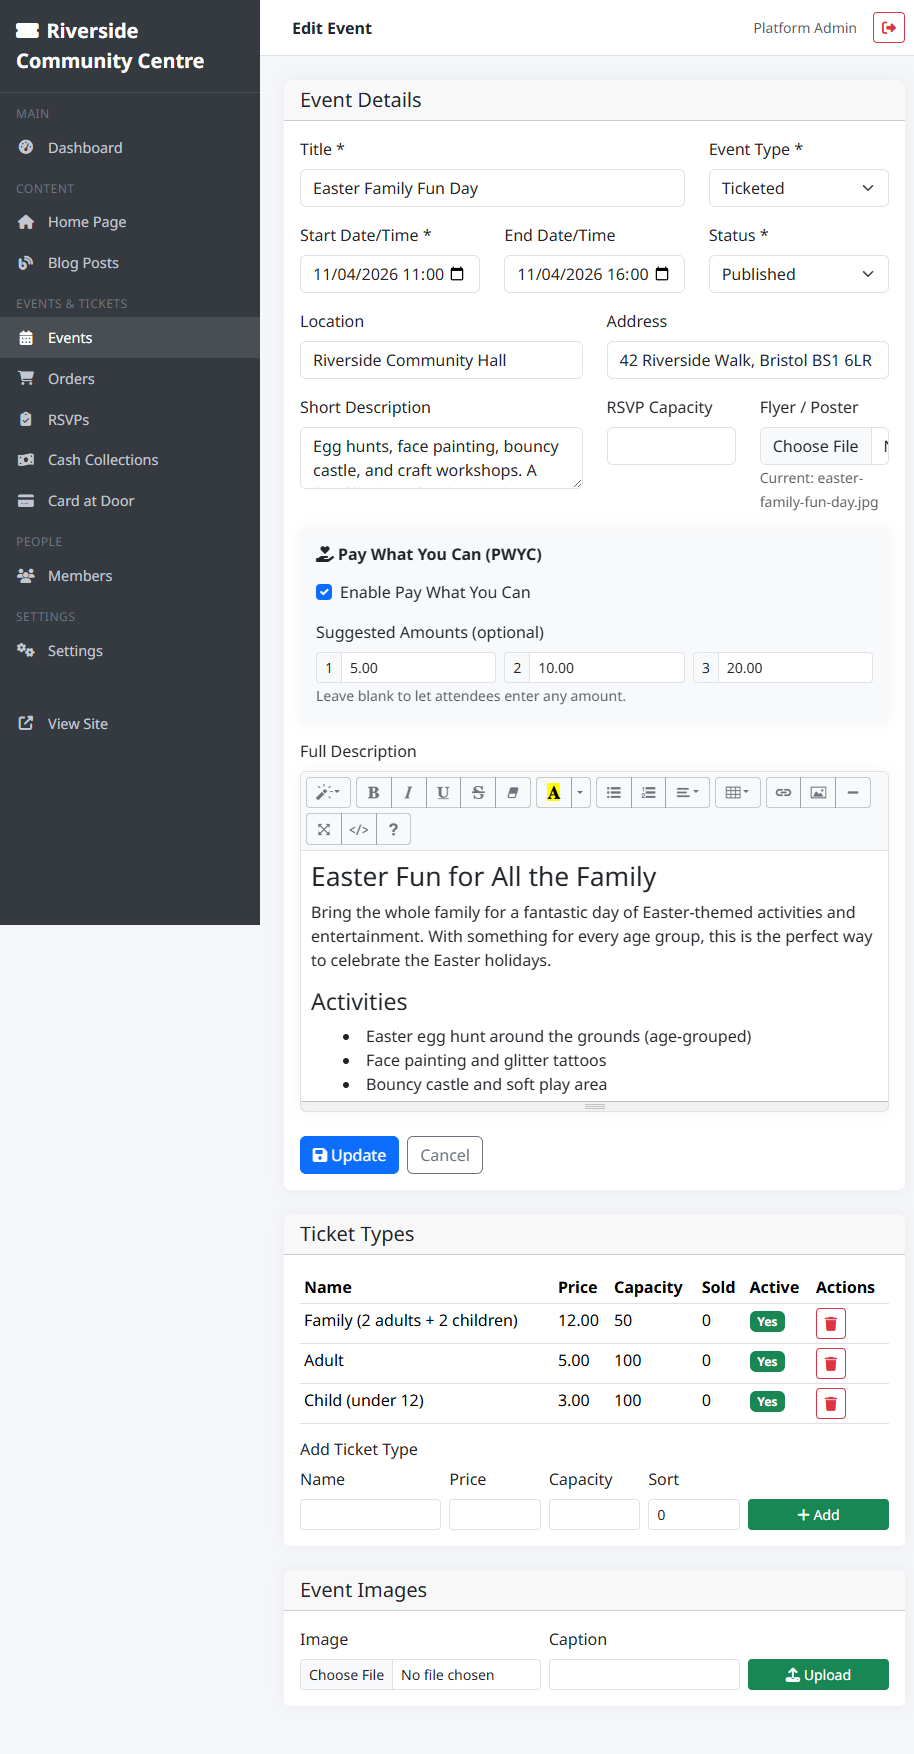
Task: Click the Yes badge for Adult ticket
Action: (767, 1362)
